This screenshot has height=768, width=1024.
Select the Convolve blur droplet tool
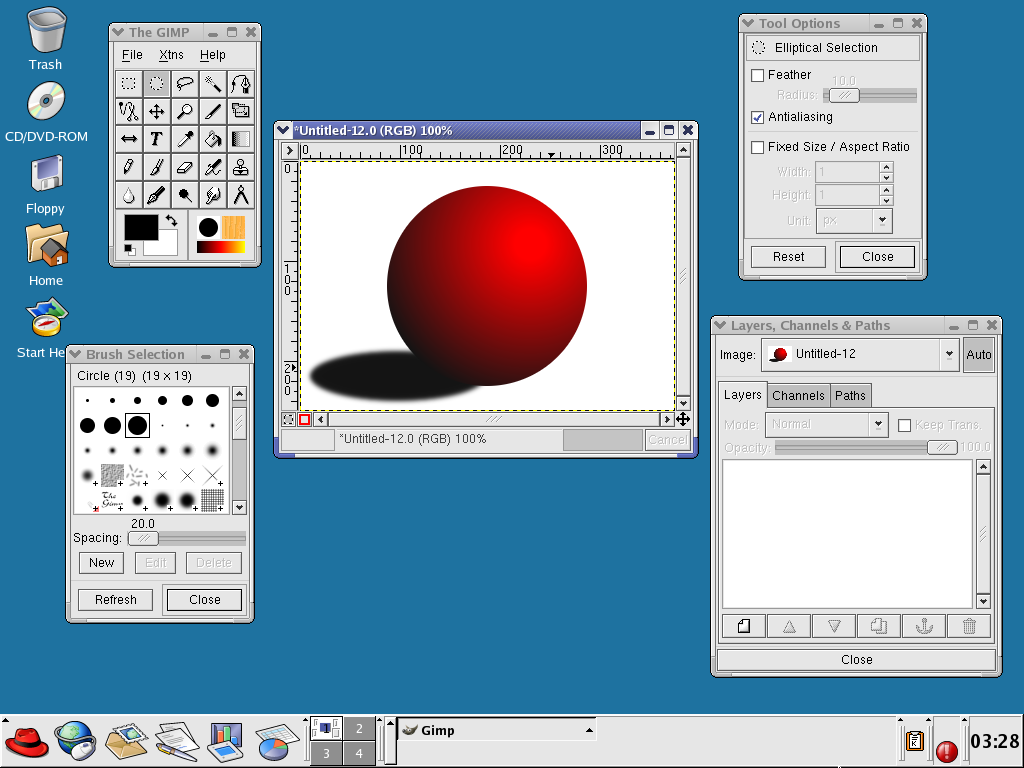[x=129, y=195]
